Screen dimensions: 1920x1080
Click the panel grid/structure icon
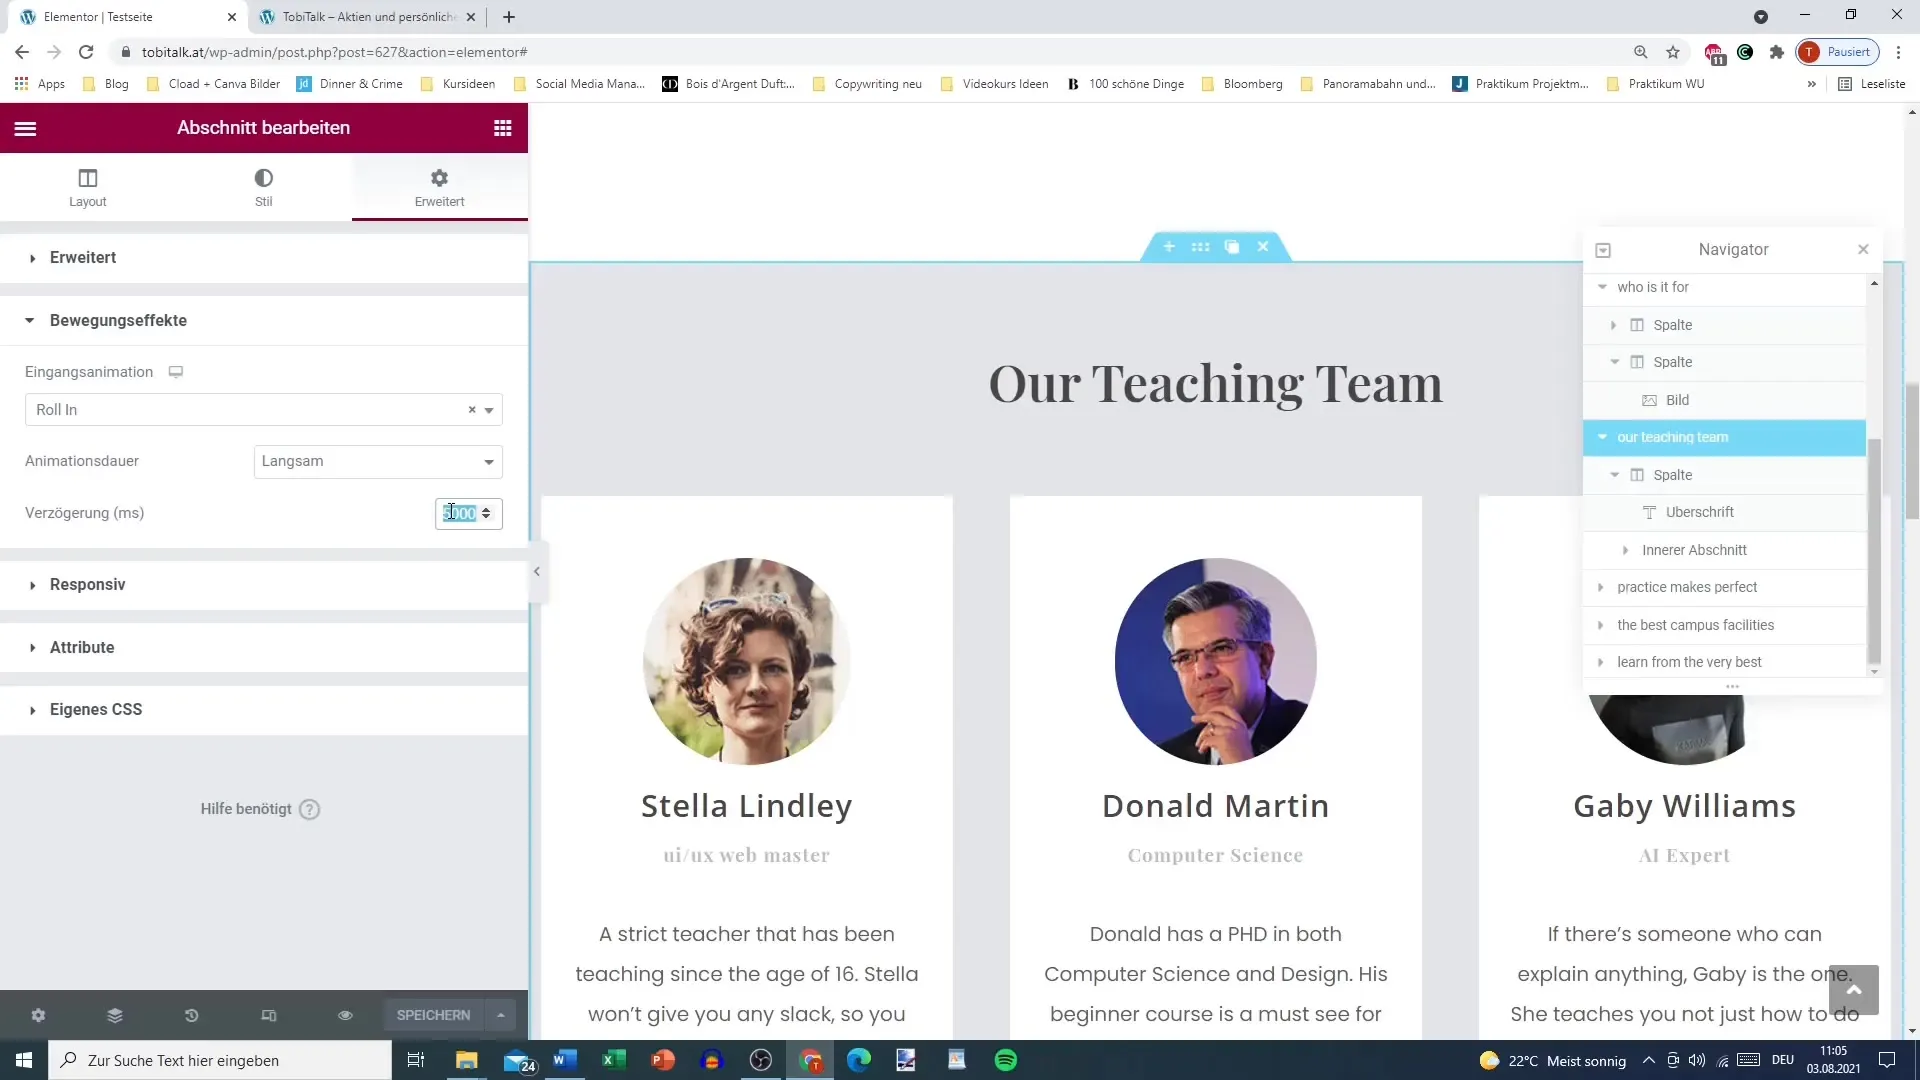[505, 127]
